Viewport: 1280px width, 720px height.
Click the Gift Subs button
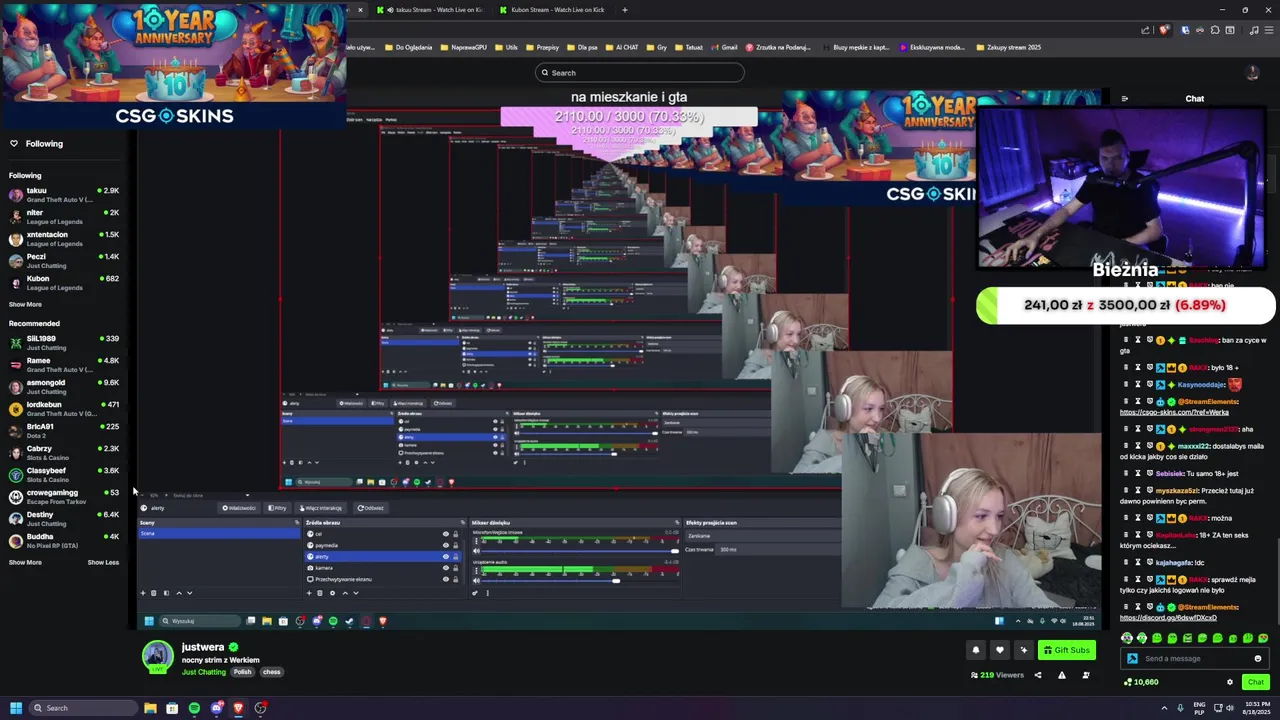(x=1066, y=650)
